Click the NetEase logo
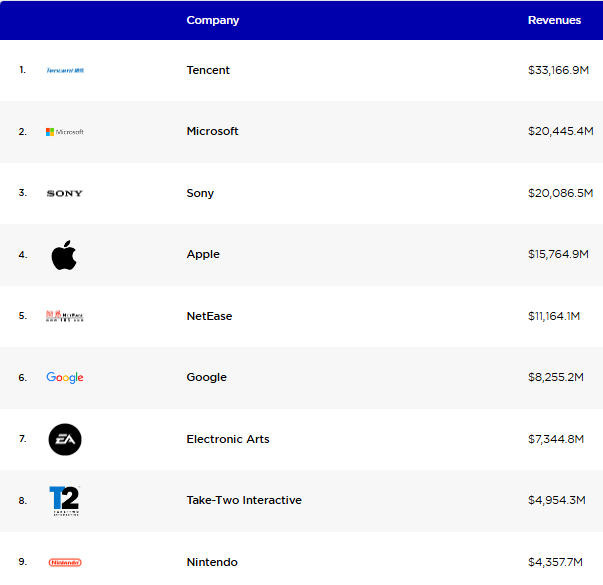603x585 pixels. [65, 316]
